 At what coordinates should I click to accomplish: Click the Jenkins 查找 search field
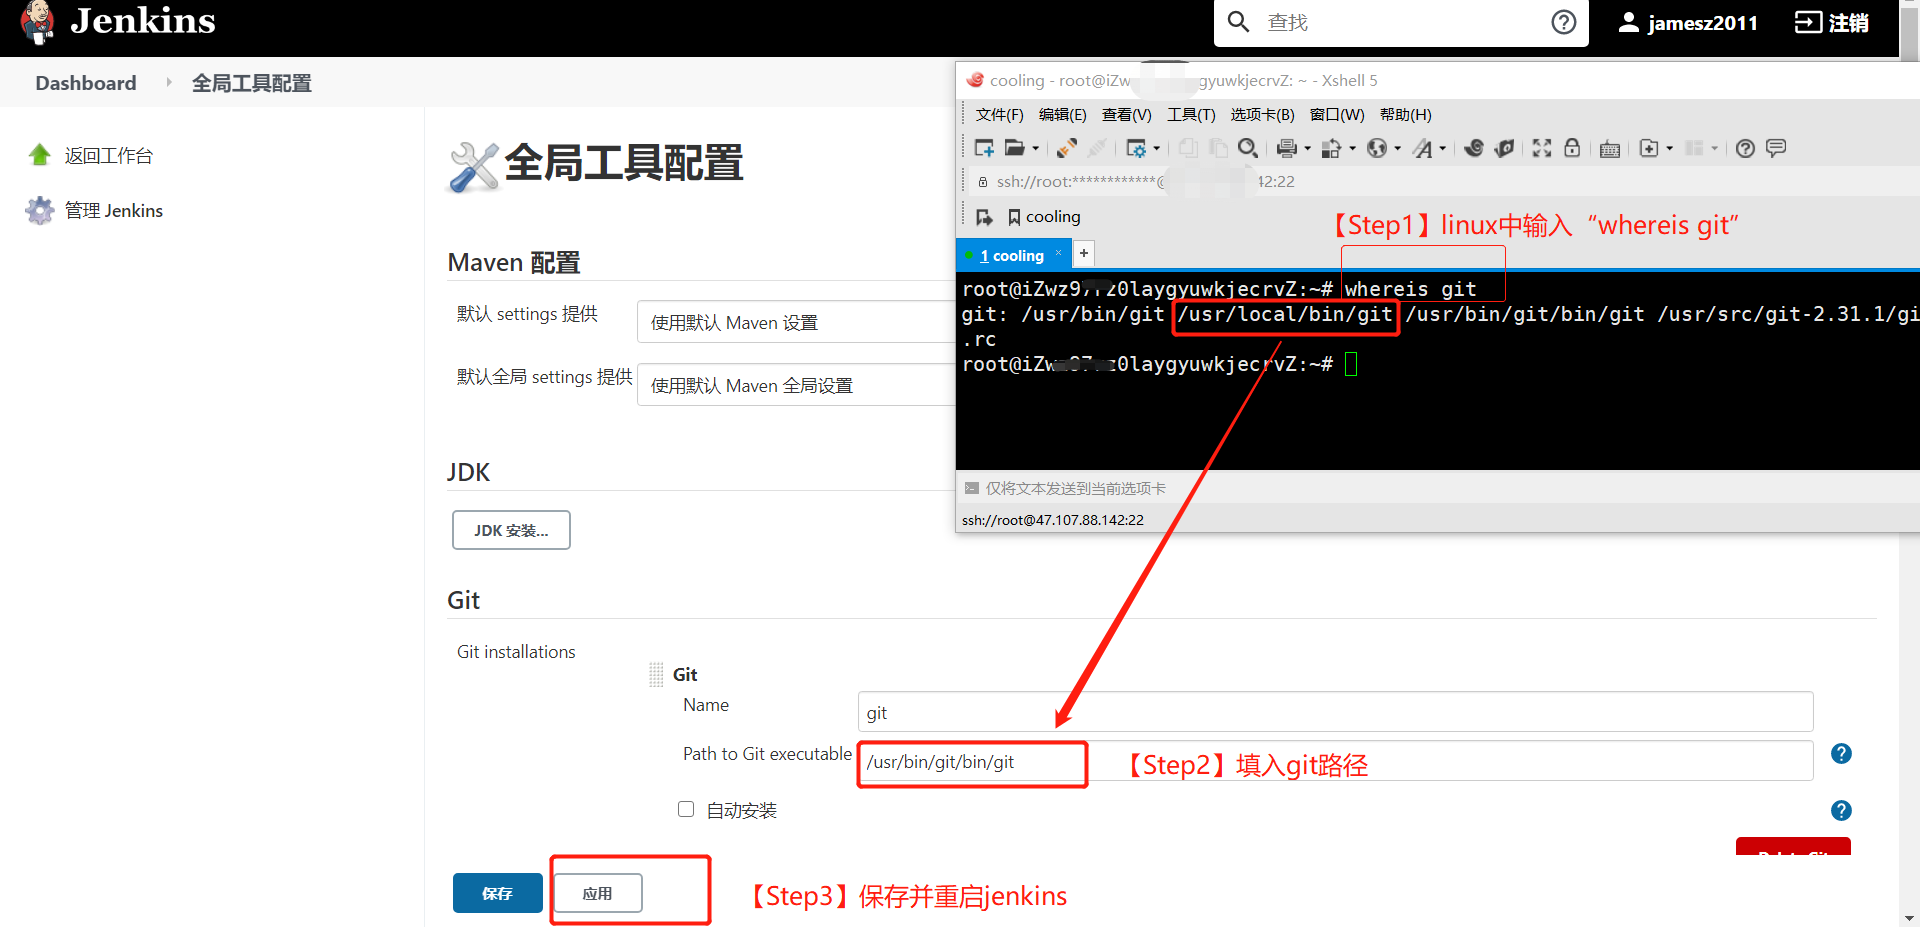tap(1400, 22)
